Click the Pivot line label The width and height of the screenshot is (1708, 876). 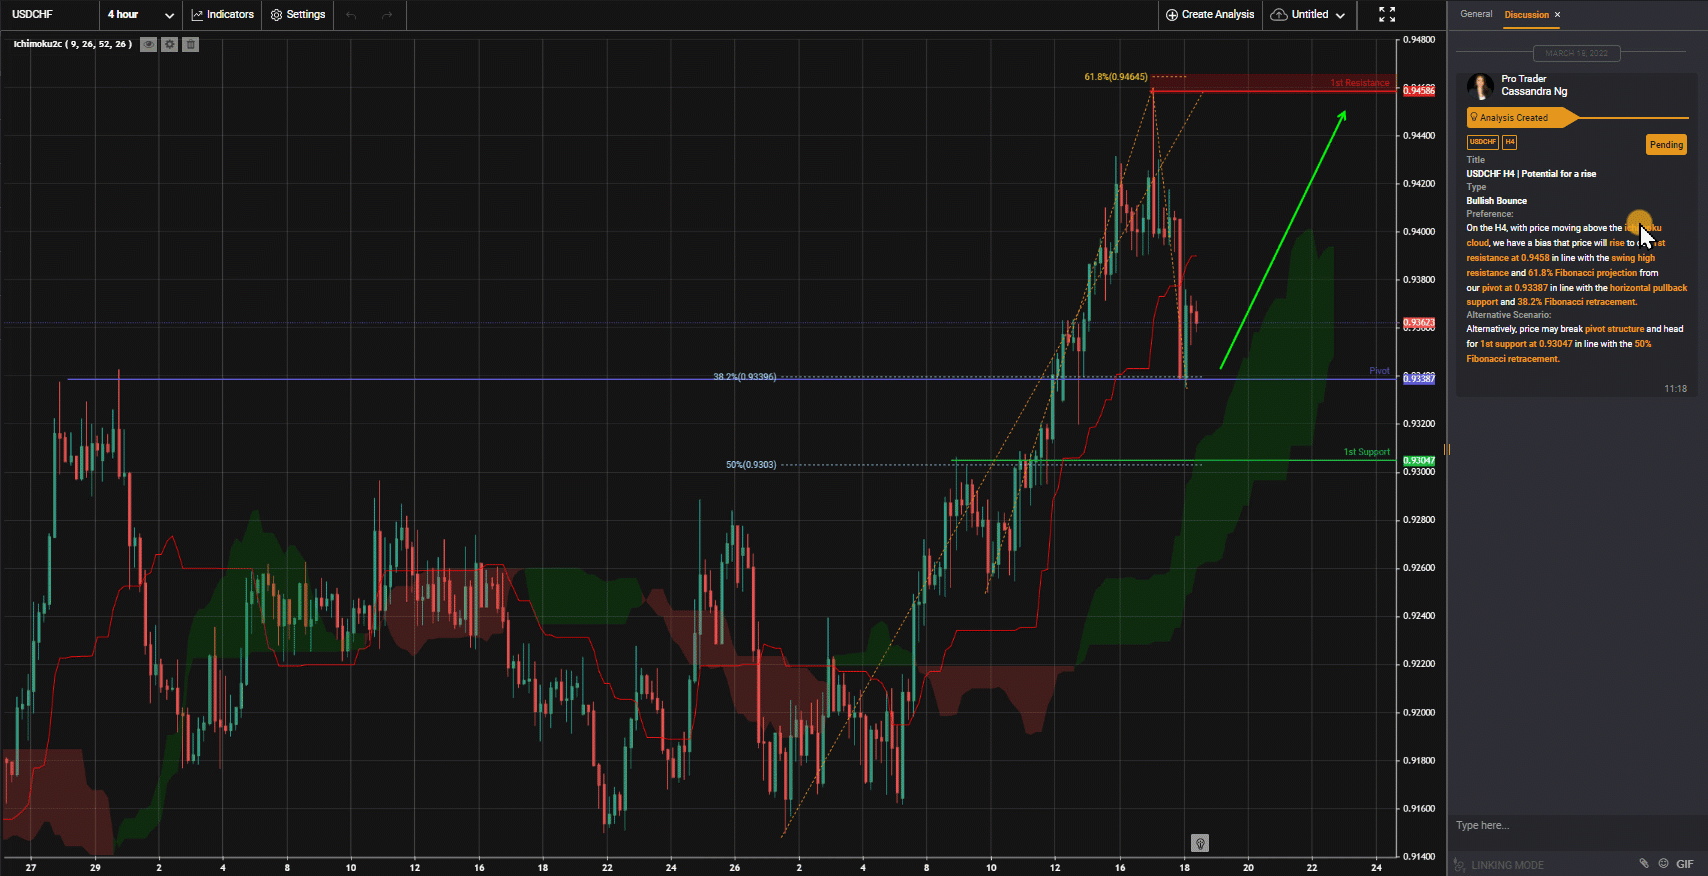[x=1379, y=371]
